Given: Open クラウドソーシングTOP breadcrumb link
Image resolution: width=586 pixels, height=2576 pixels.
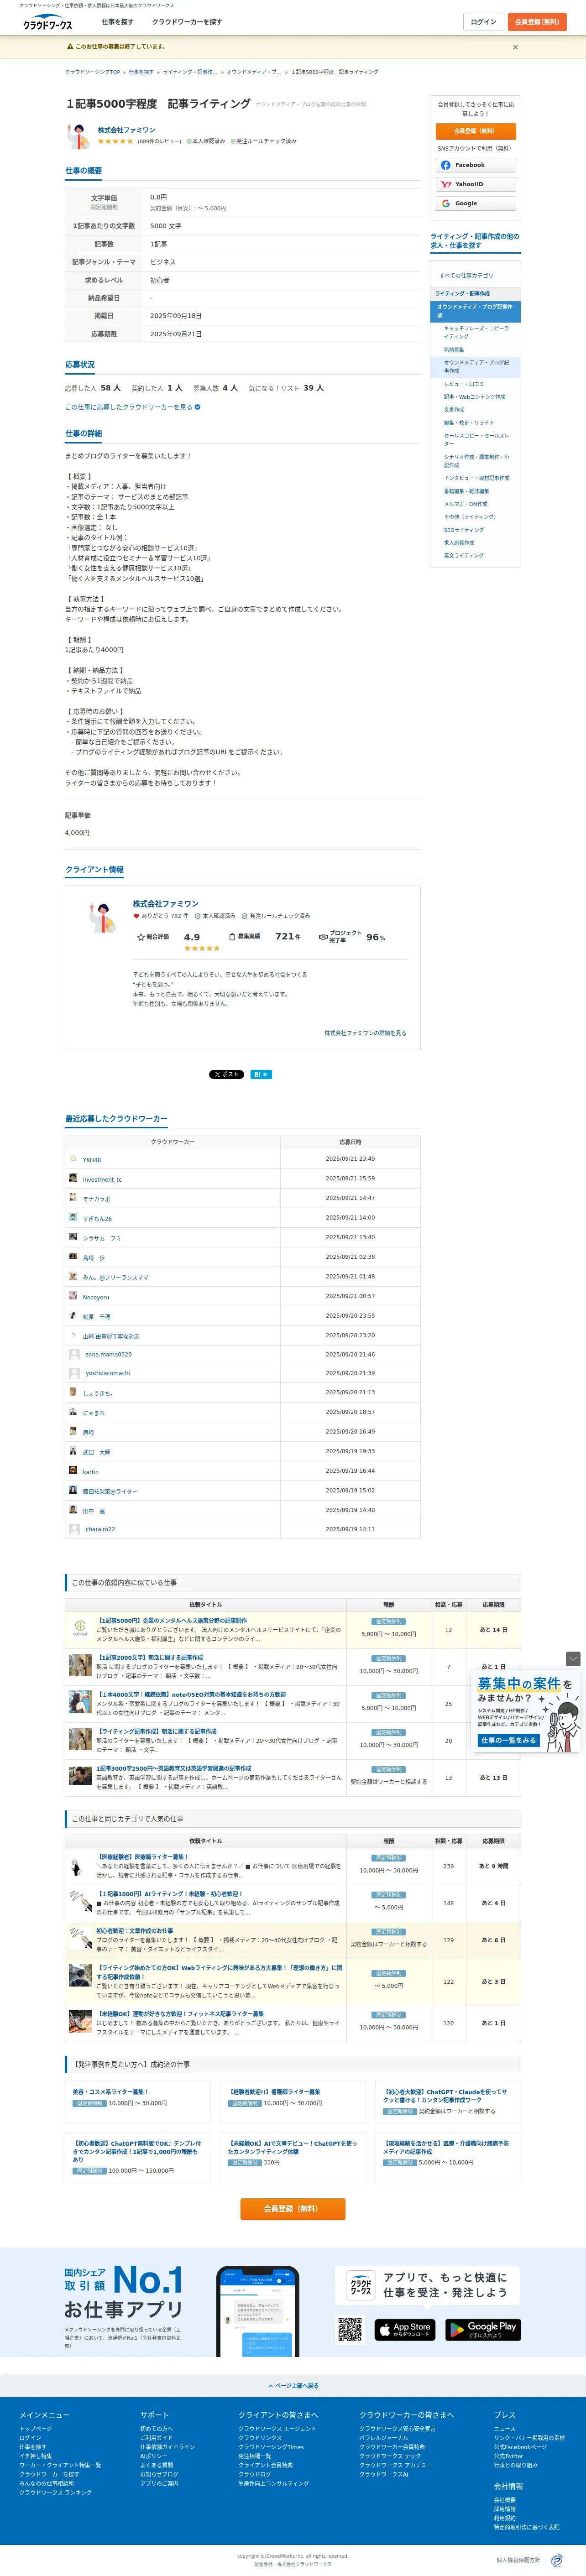Looking at the screenshot, I should [x=93, y=72].
